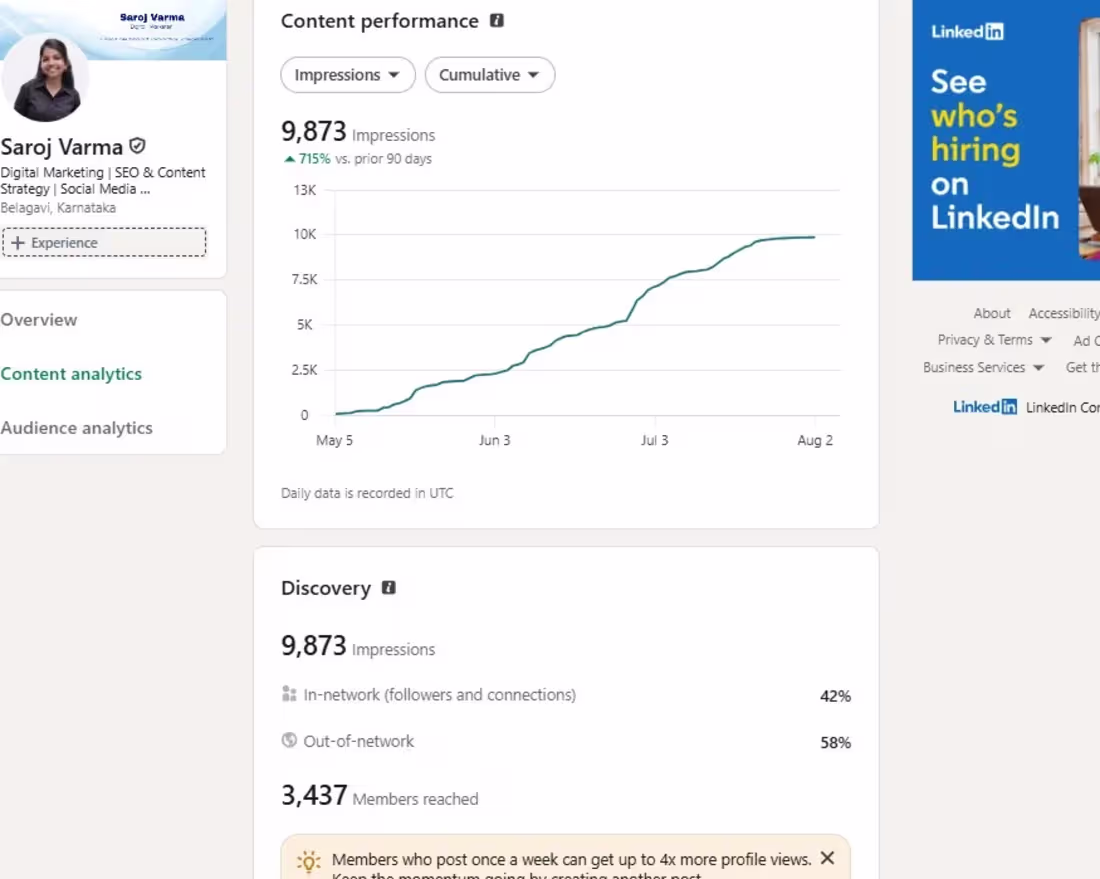
Task: Click plus icon on Experience button
Action: point(18,243)
